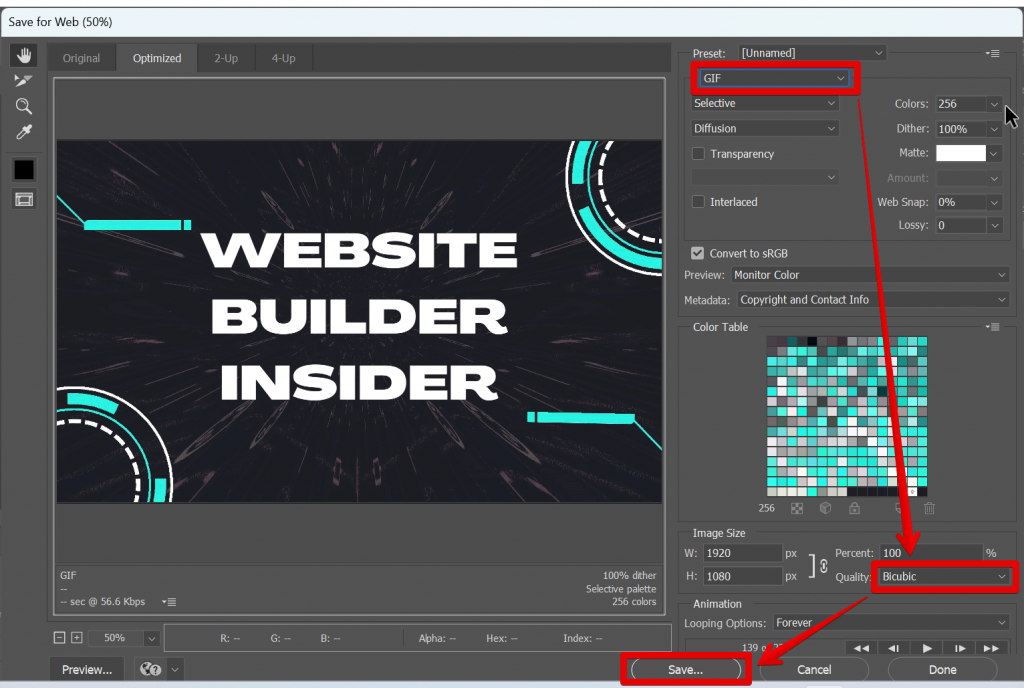Shift selected colors to web palette
This screenshot has width=1024, height=688.
tap(826, 508)
